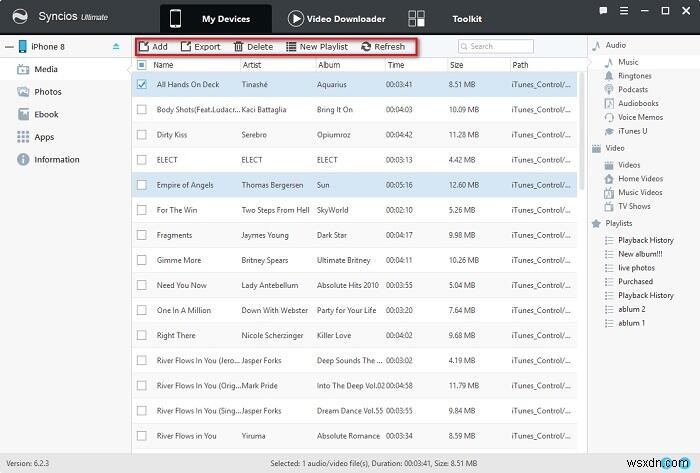Open the Home Videos category

click(x=640, y=179)
